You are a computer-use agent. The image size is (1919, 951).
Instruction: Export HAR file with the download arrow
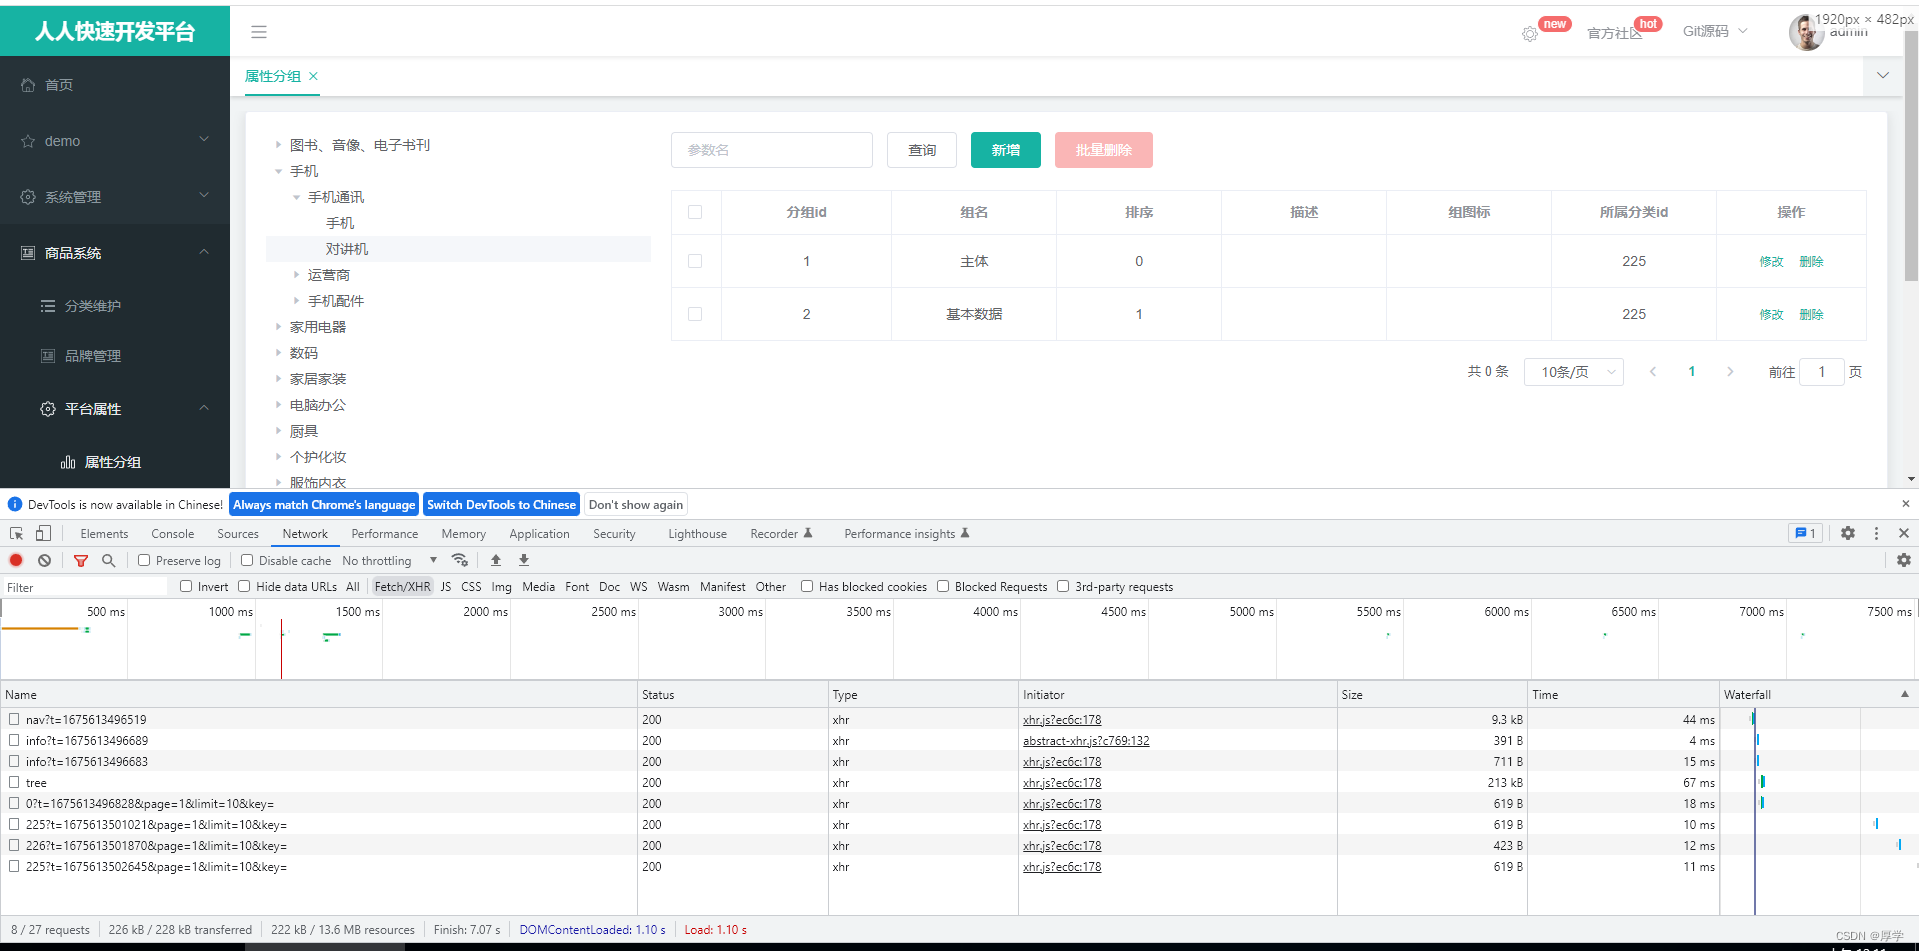[x=524, y=560]
